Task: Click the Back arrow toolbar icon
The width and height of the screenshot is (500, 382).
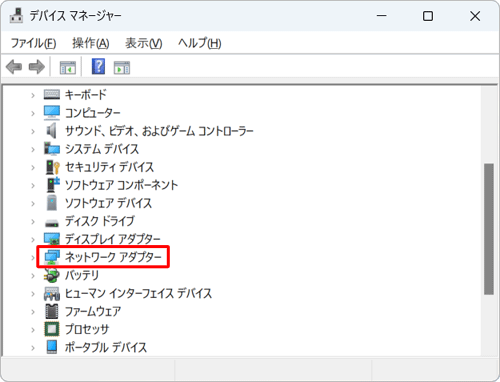Action: coord(14,67)
